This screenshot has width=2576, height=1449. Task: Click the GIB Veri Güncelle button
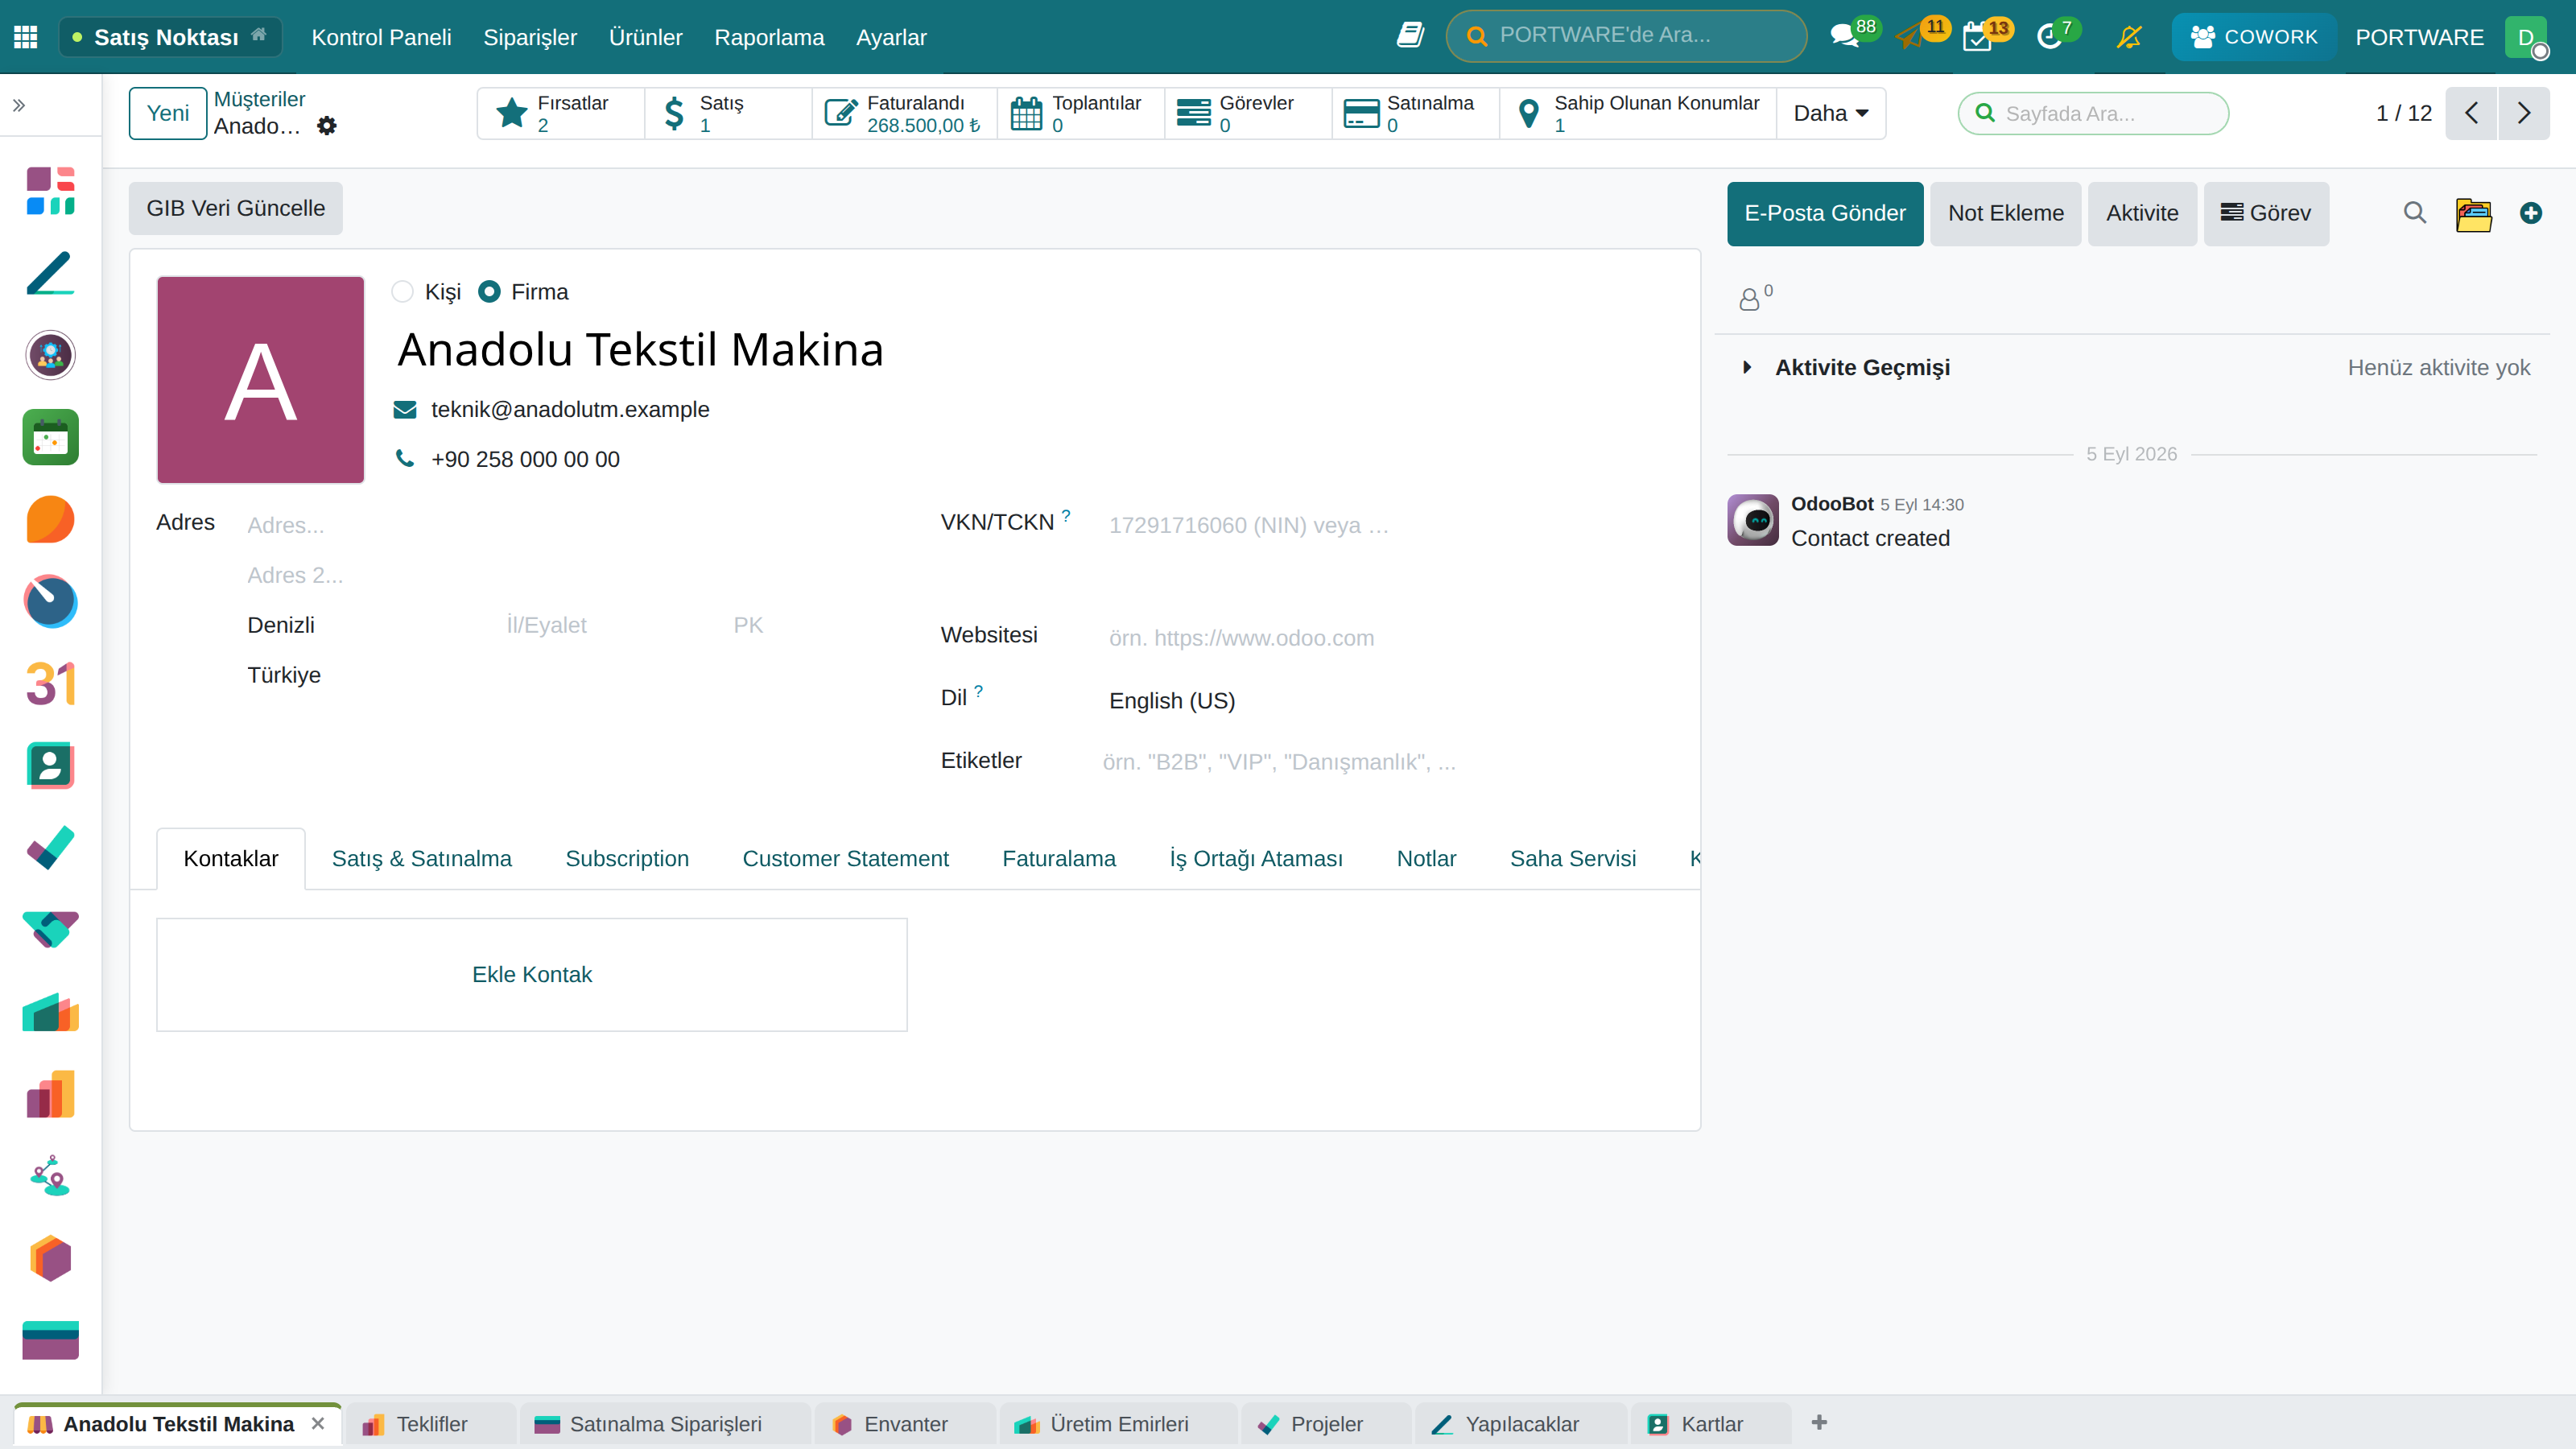pyautogui.click(x=236, y=208)
